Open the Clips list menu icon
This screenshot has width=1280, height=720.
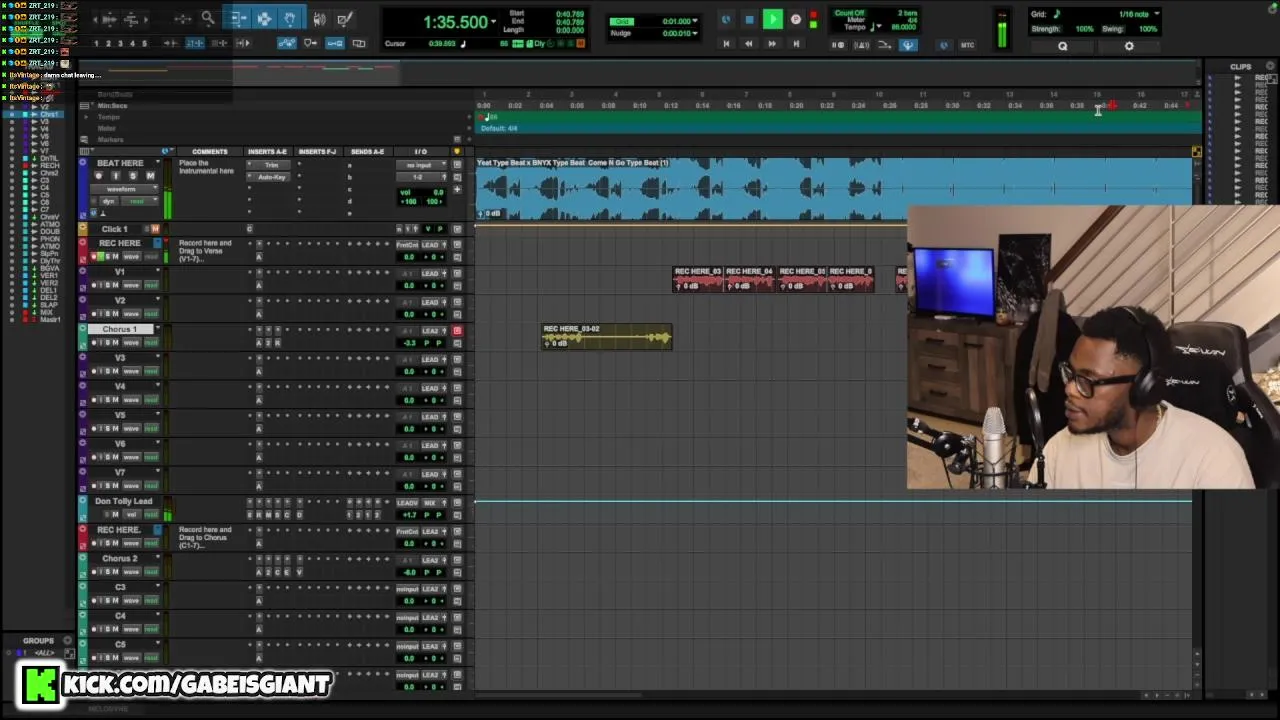pos(1272,67)
